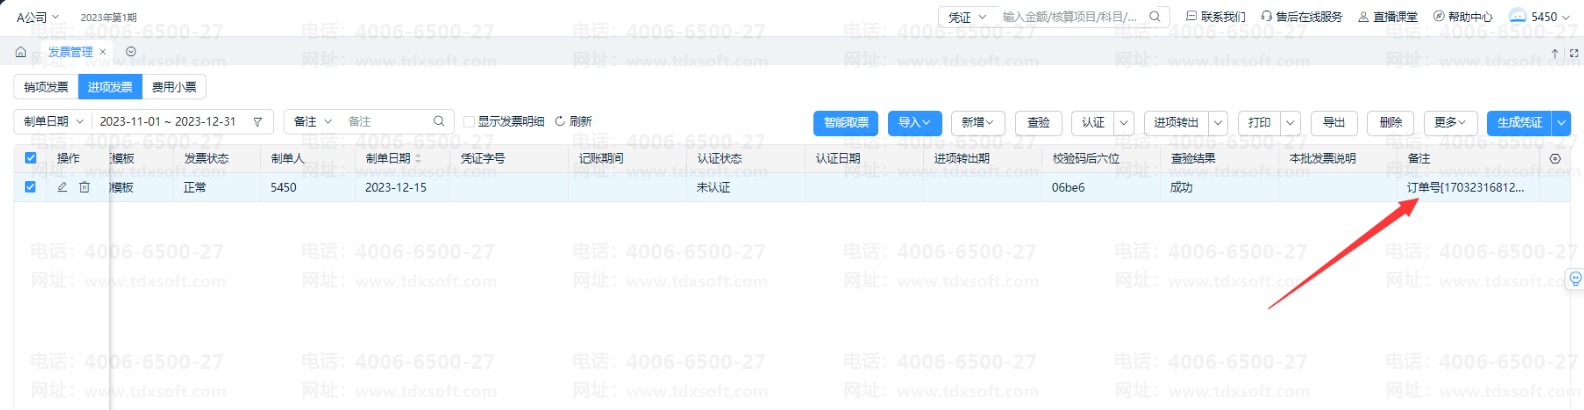Click the search magnifier in 备注 field
Image resolution: width=1584 pixels, height=410 pixels.
click(x=438, y=121)
